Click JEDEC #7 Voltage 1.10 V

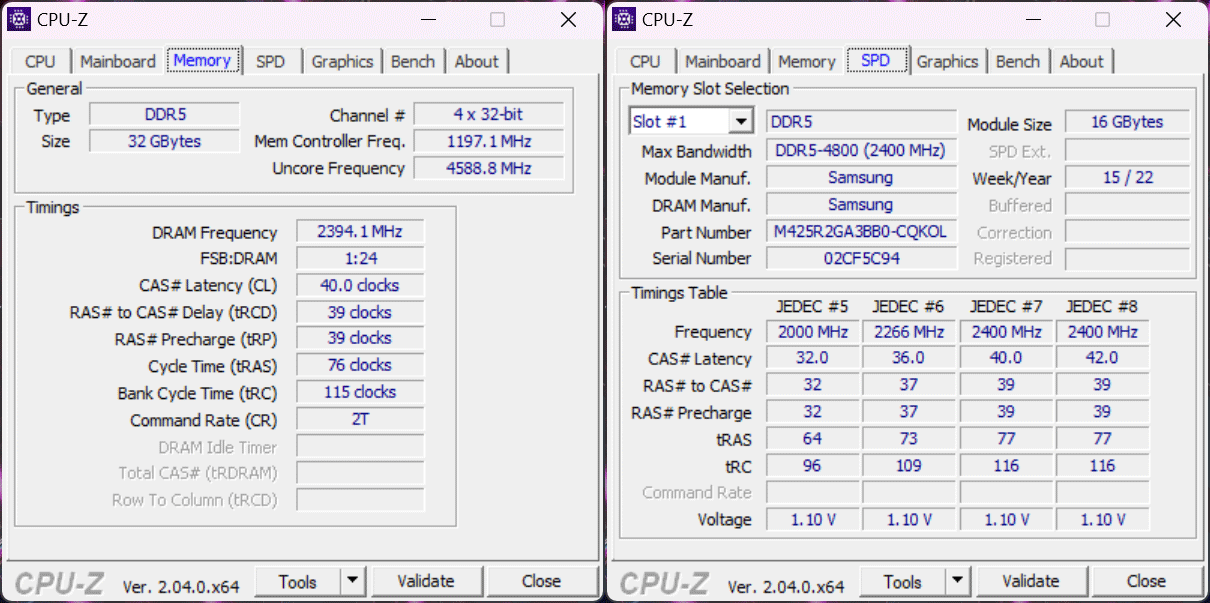coord(1006,519)
